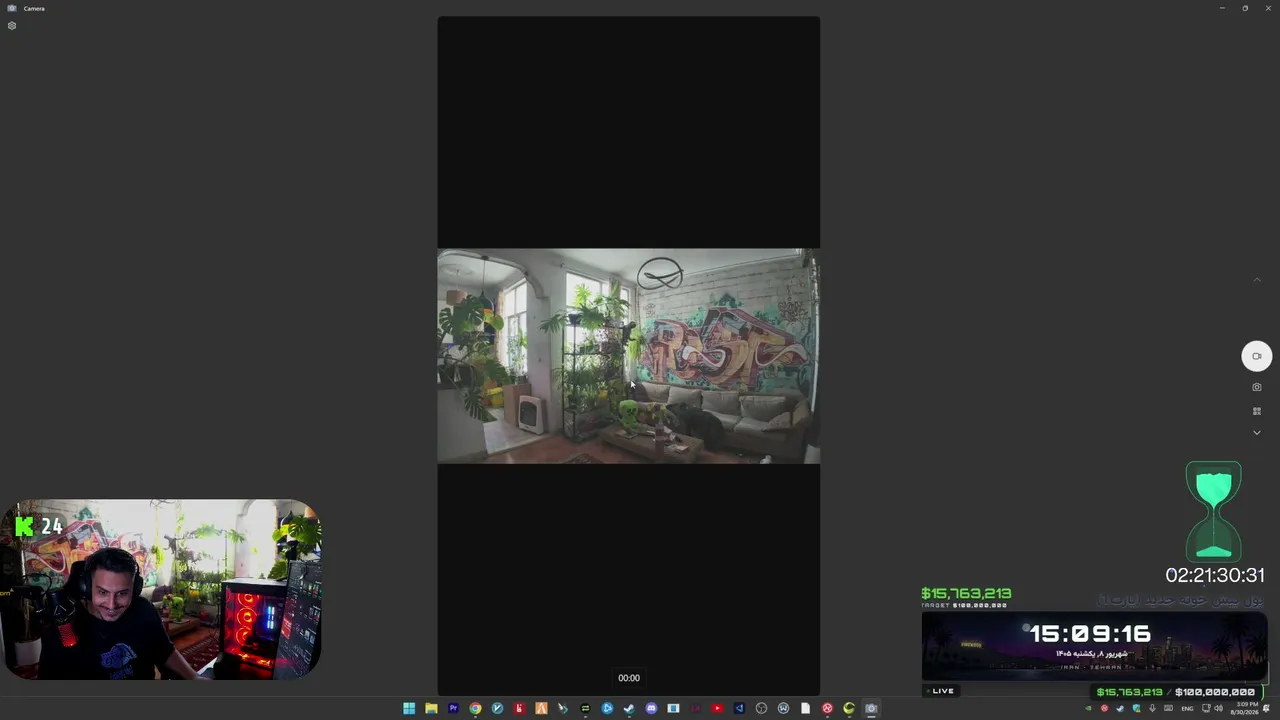Image resolution: width=1280 pixels, height=720 pixels.
Task: Open the white document taskbar icon
Action: (805, 709)
